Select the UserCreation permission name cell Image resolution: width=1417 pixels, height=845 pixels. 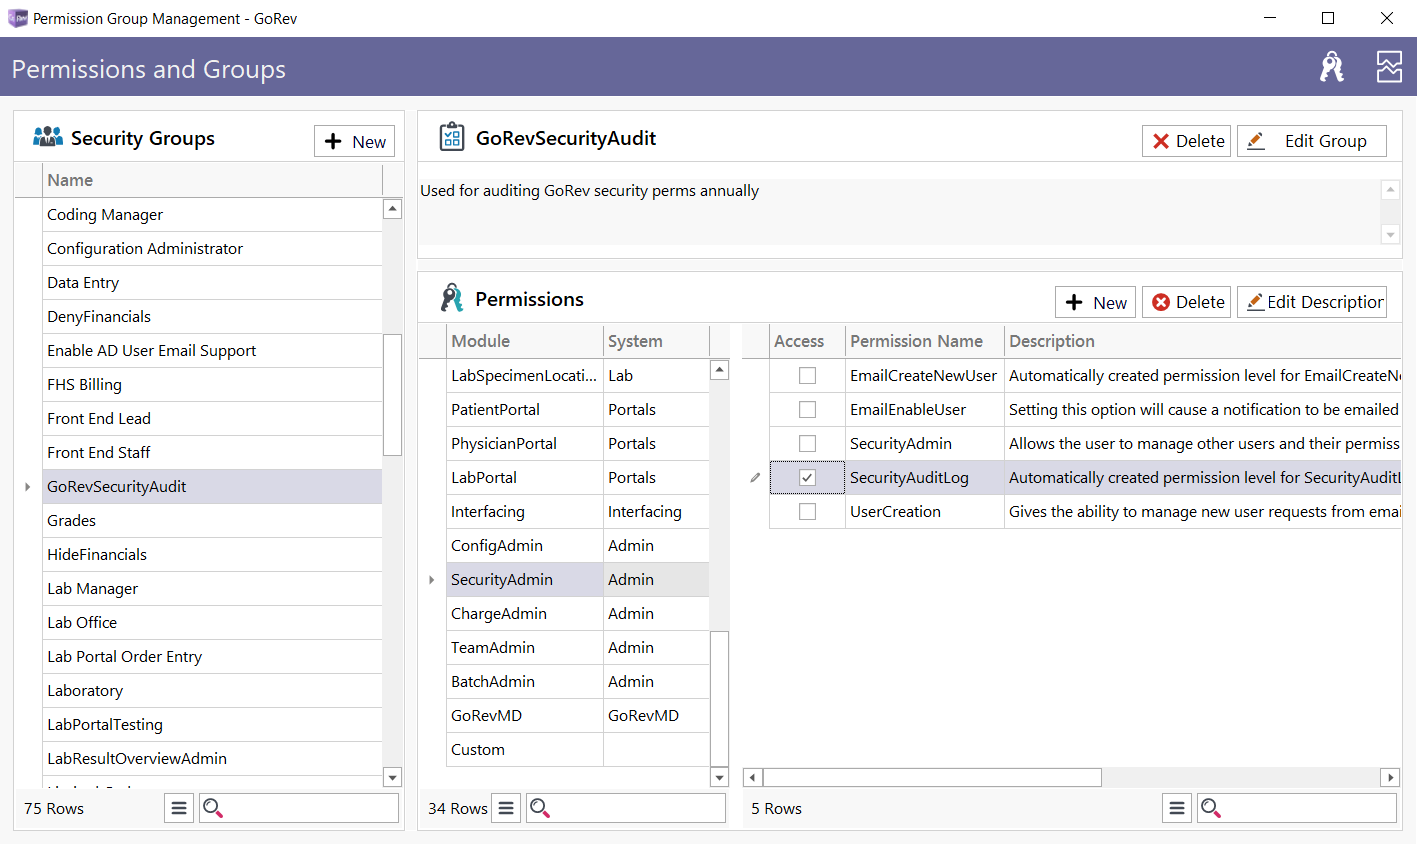click(925, 512)
